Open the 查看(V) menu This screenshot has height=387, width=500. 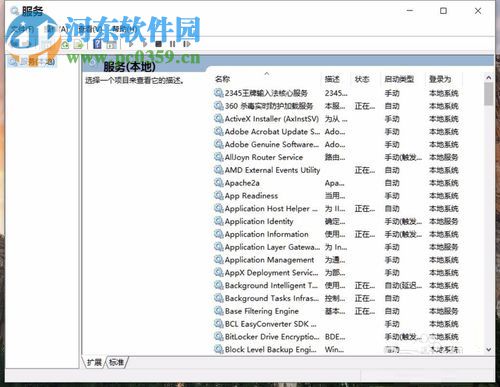pyautogui.click(x=90, y=29)
